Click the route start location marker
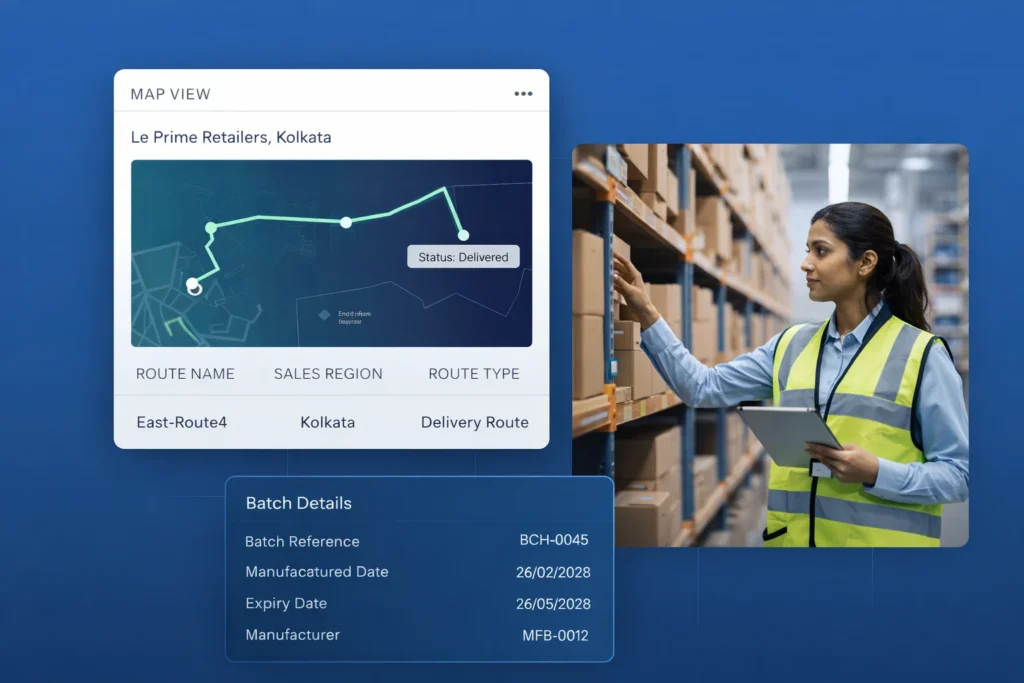This screenshot has height=683, width=1024. click(193, 286)
